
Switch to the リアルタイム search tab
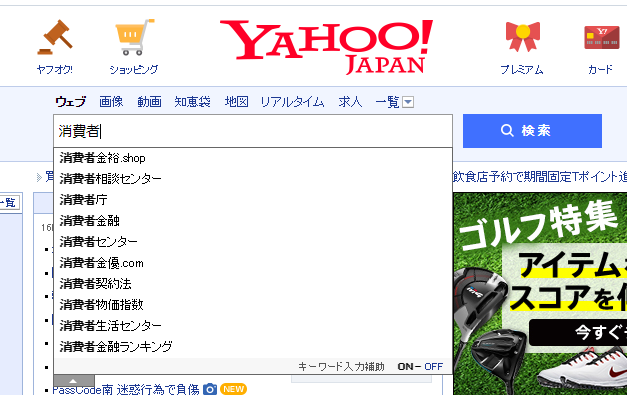click(292, 102)
